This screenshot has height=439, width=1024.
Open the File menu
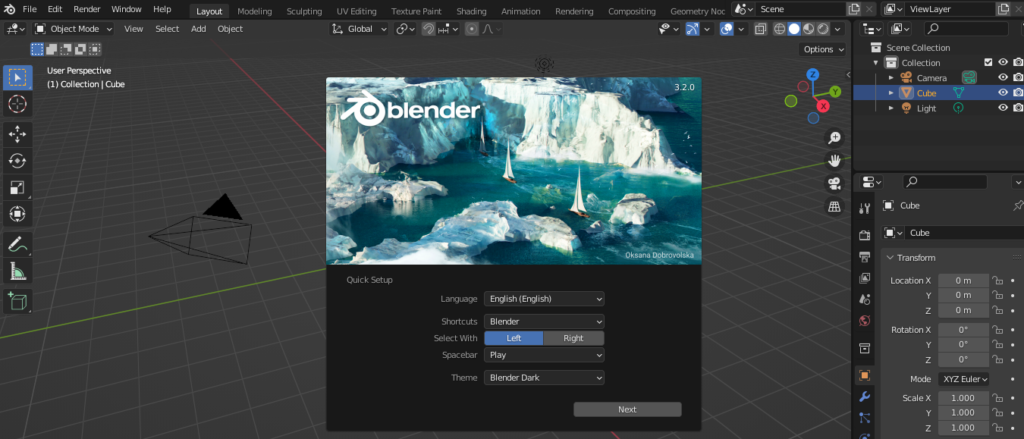[29, 10]
